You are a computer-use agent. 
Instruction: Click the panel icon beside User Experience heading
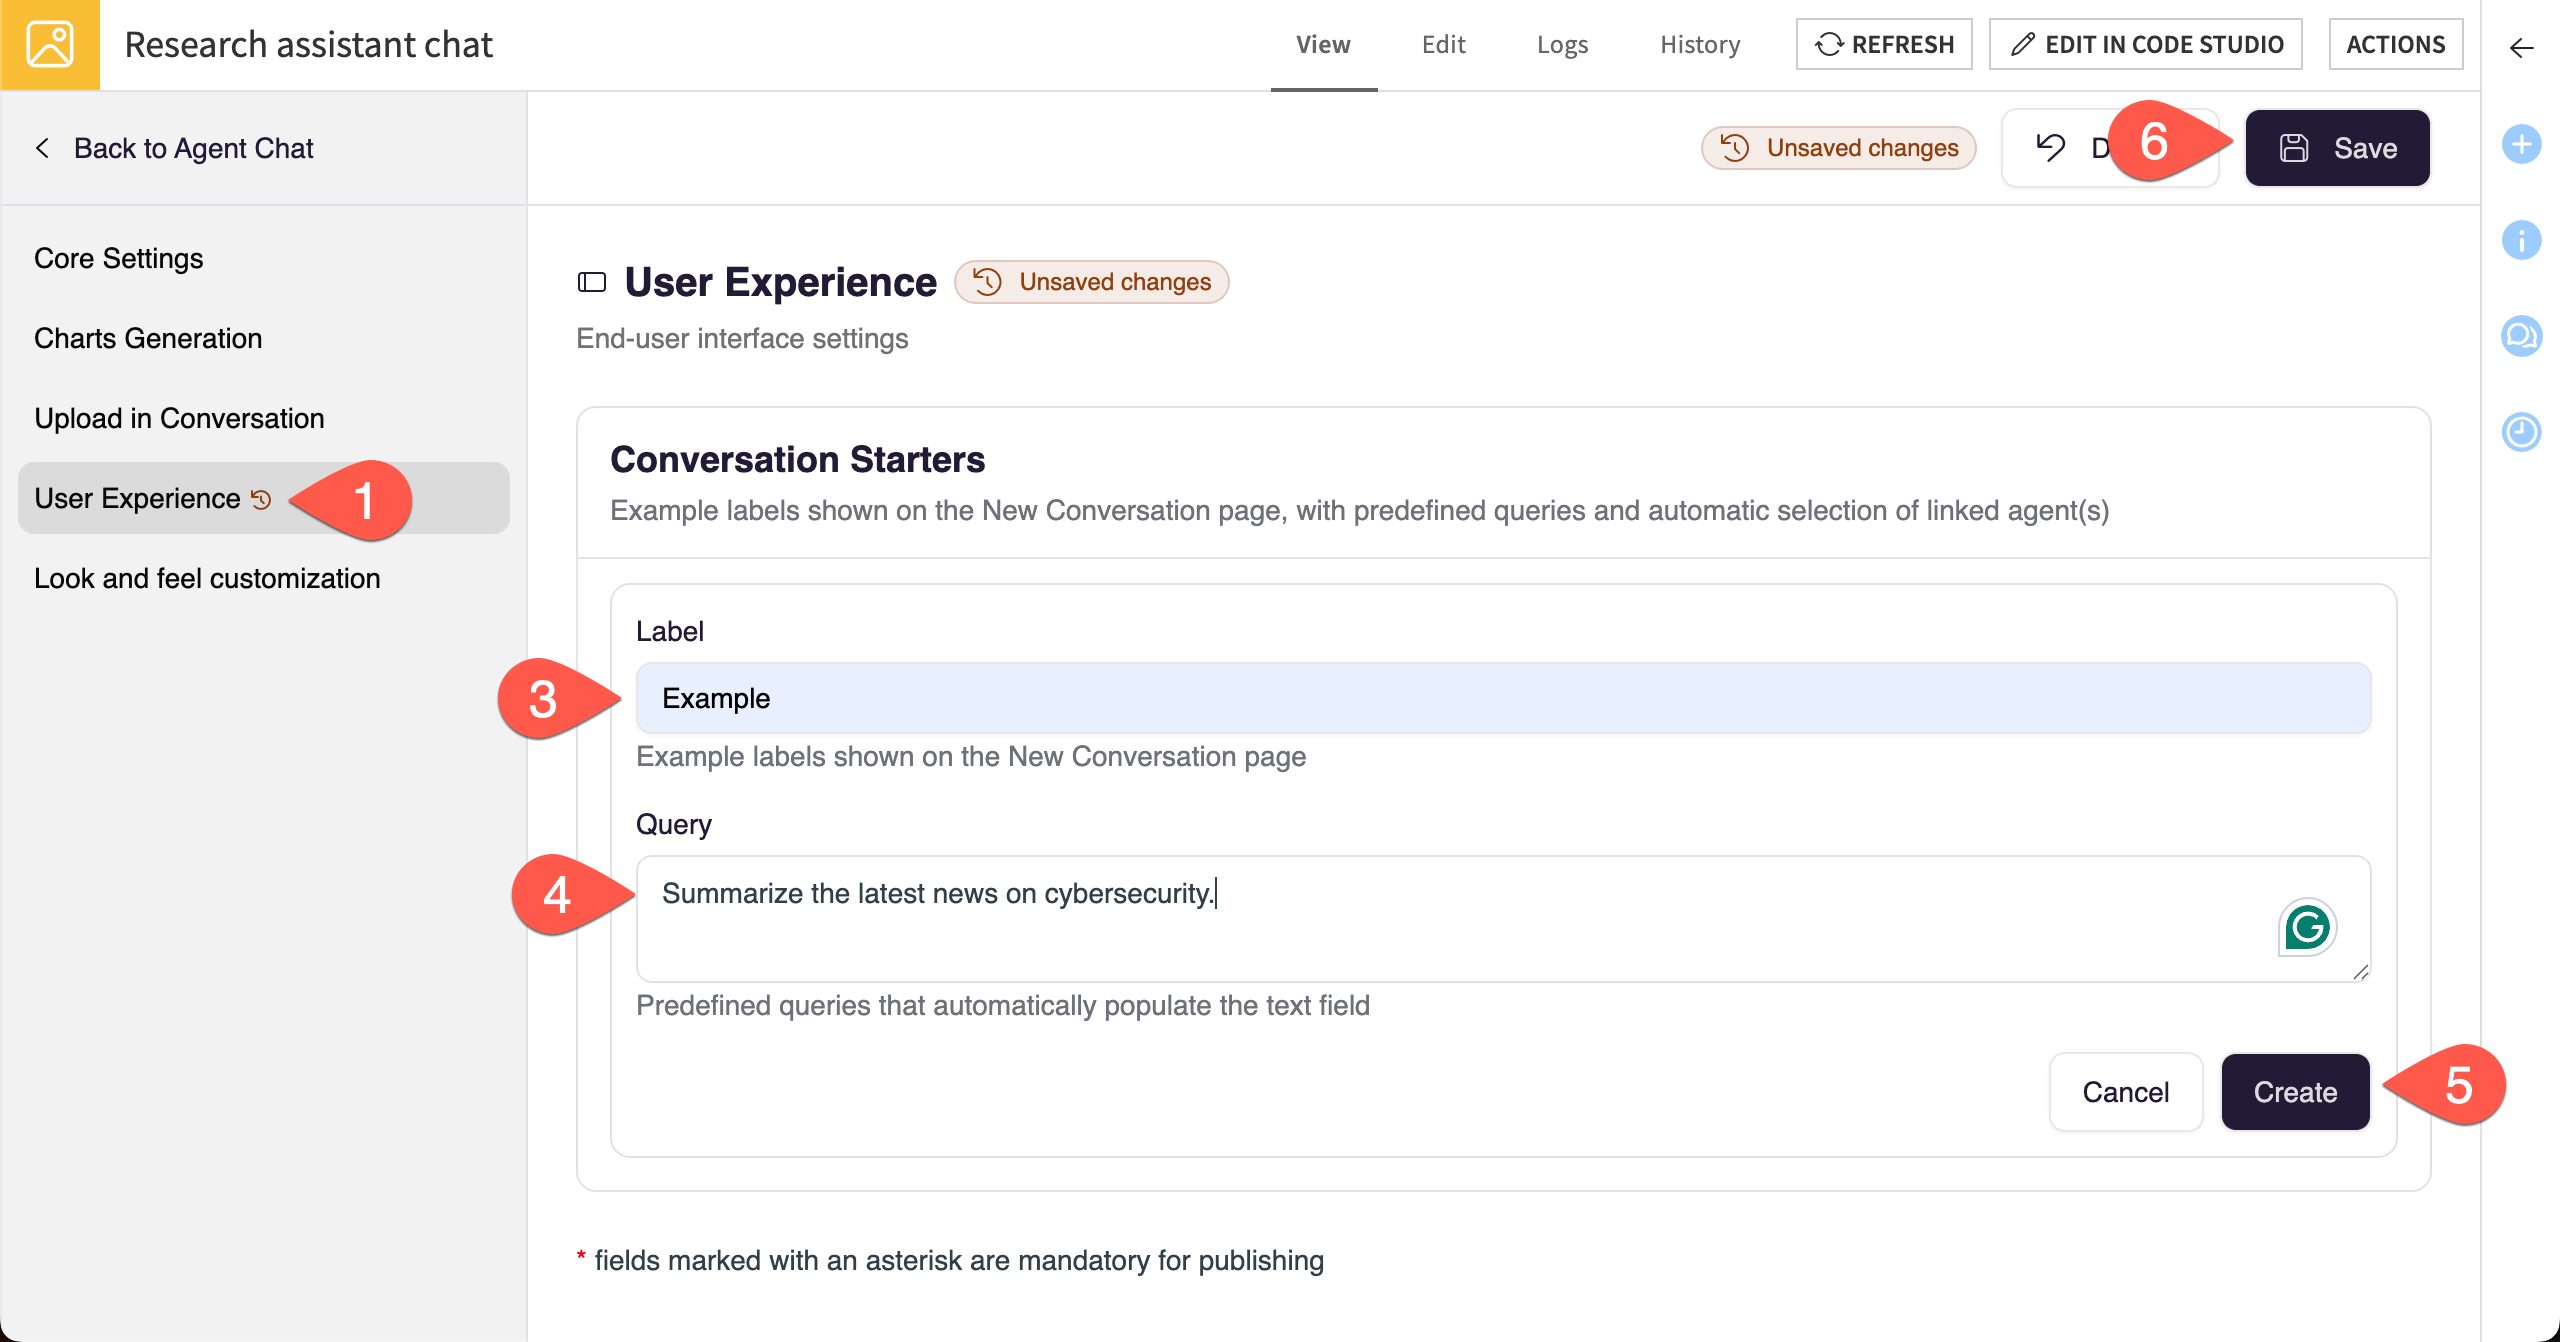[592, 282]
